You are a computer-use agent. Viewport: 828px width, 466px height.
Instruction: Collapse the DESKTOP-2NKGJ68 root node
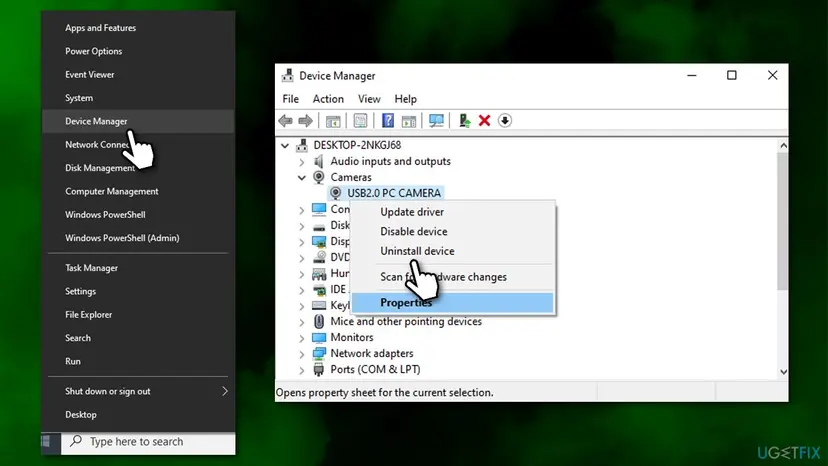(x=285, y=145)
